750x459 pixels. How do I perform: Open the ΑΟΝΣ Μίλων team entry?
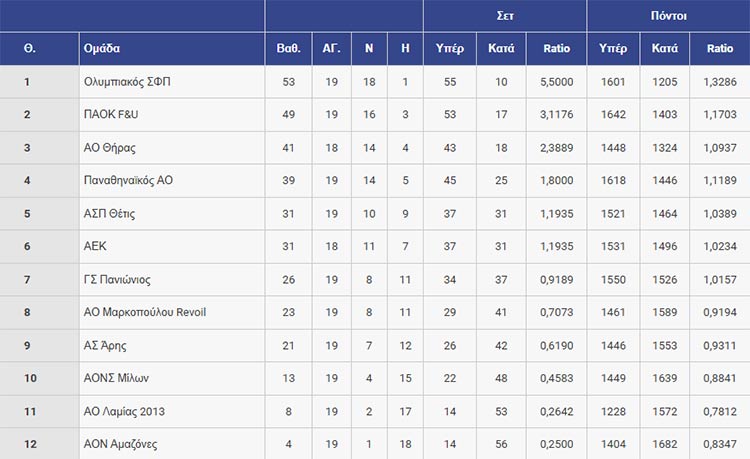(119, 379)
